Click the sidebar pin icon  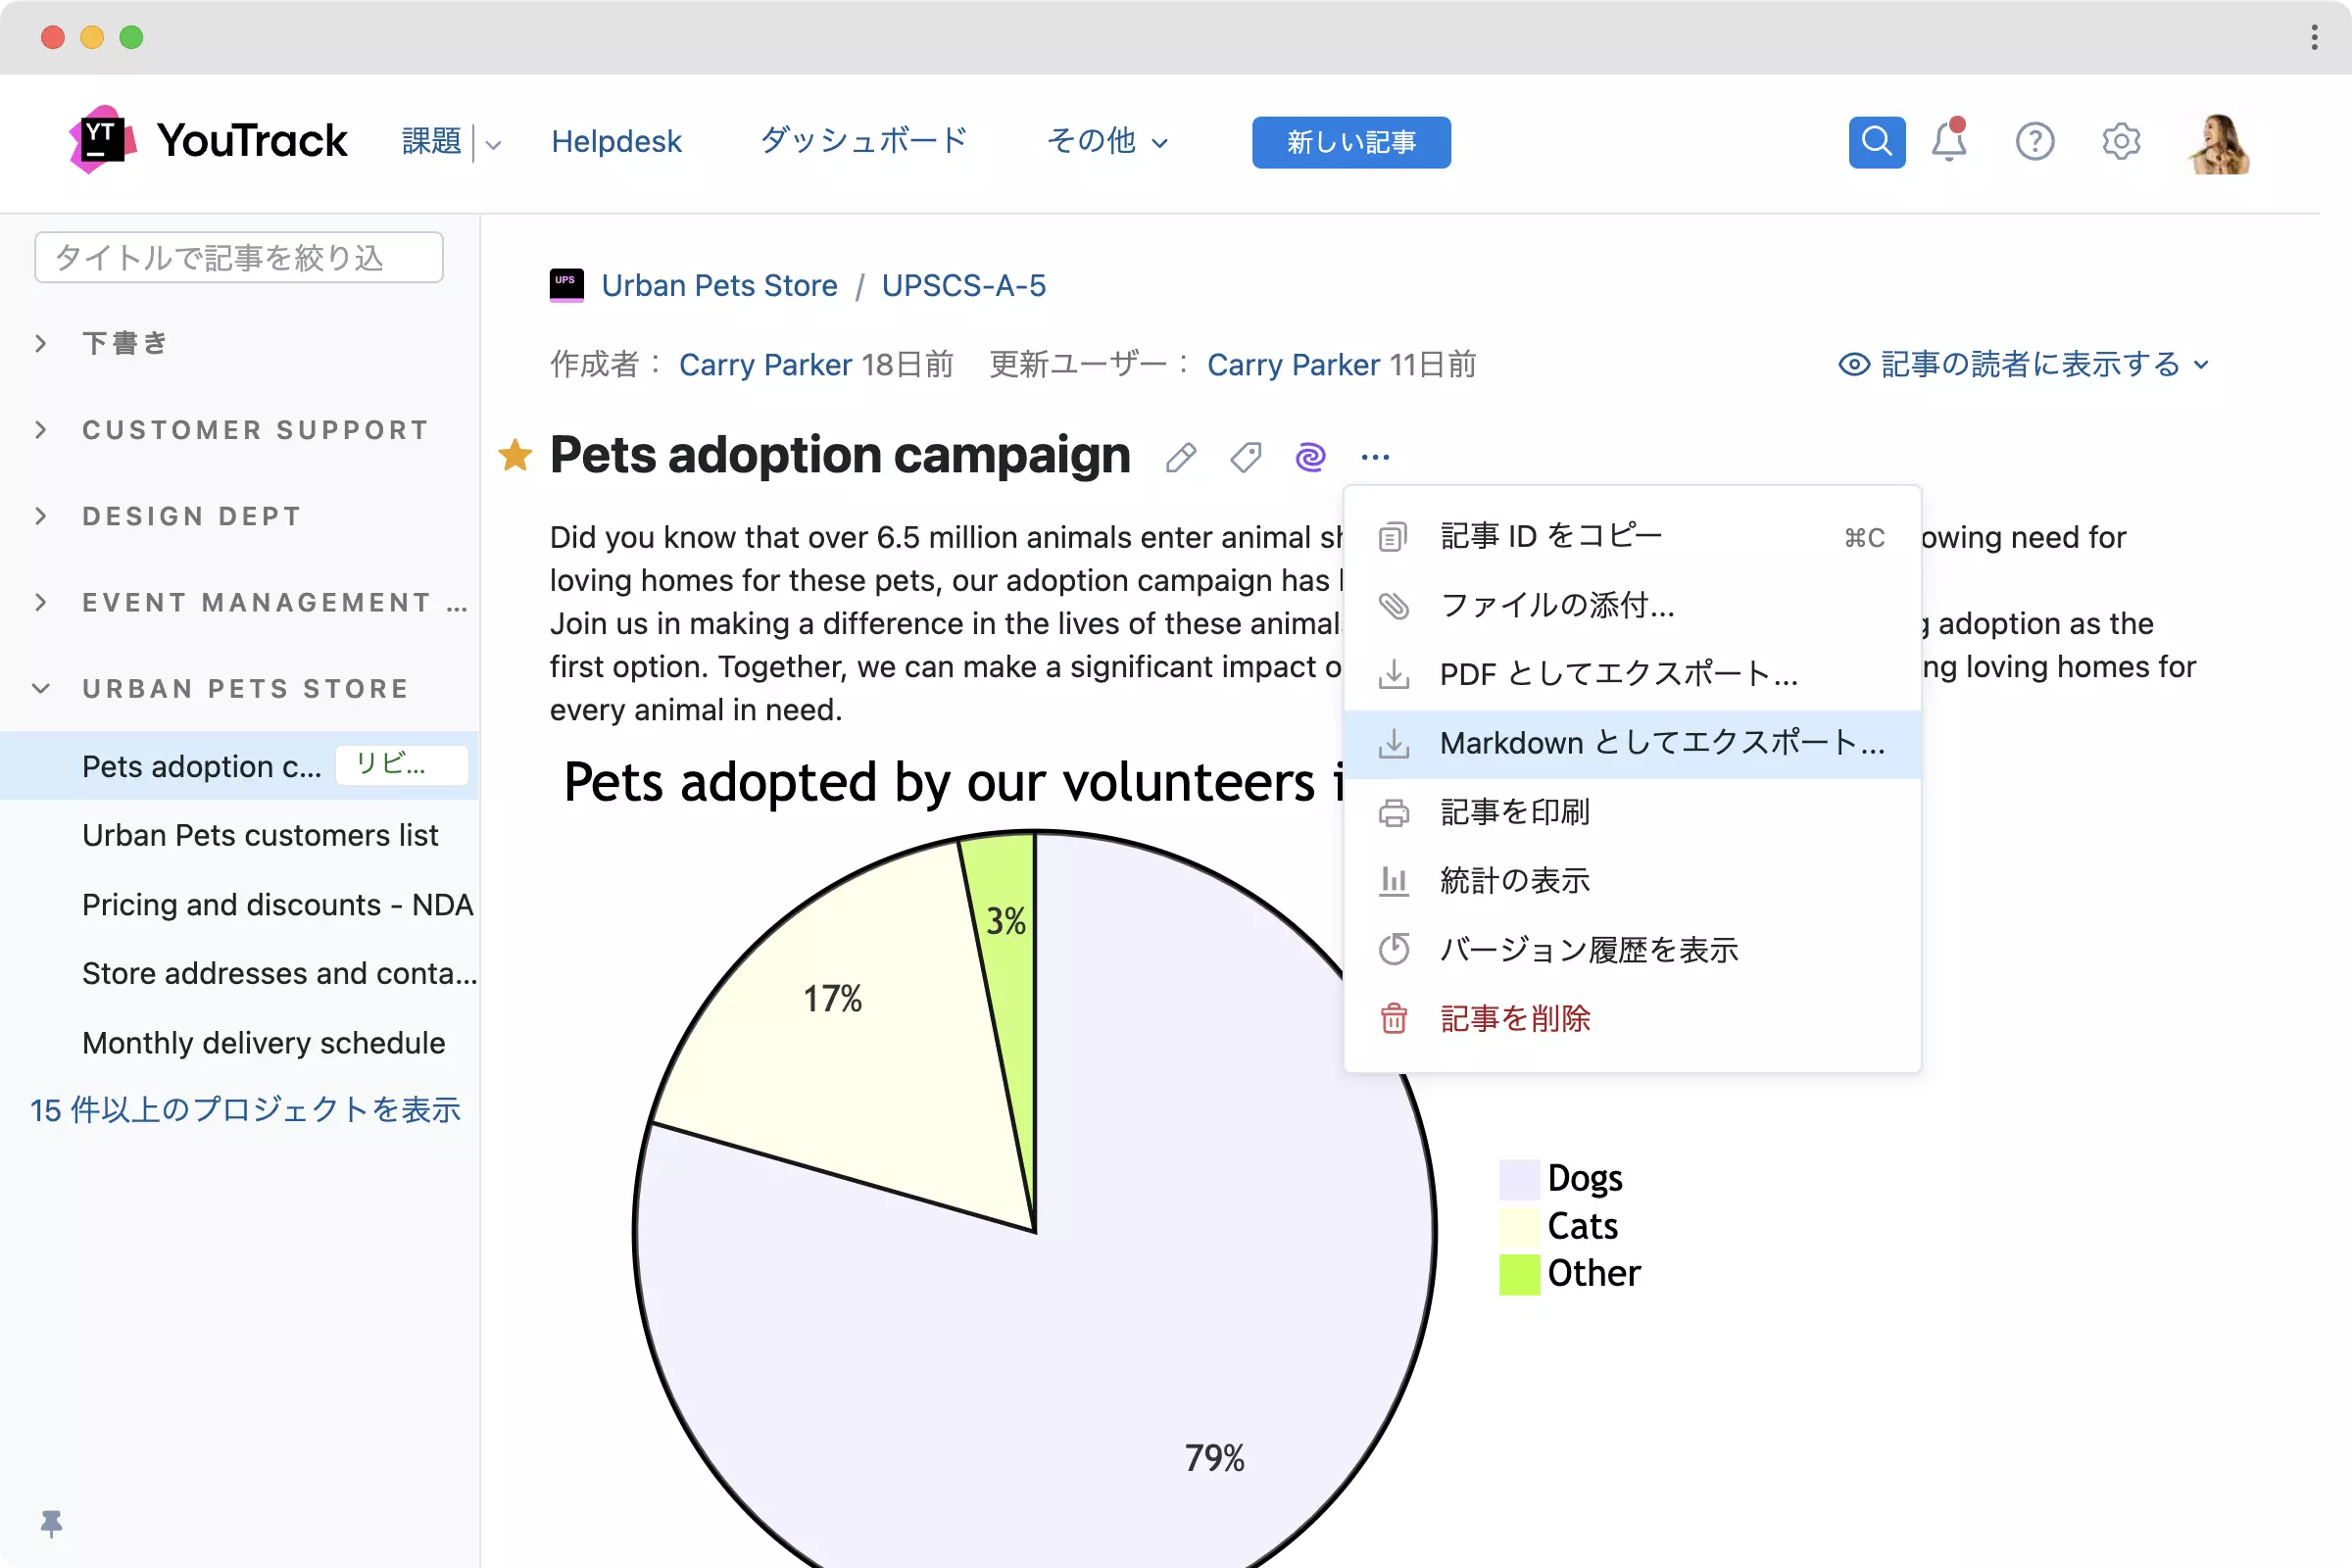pos(51,1522)
